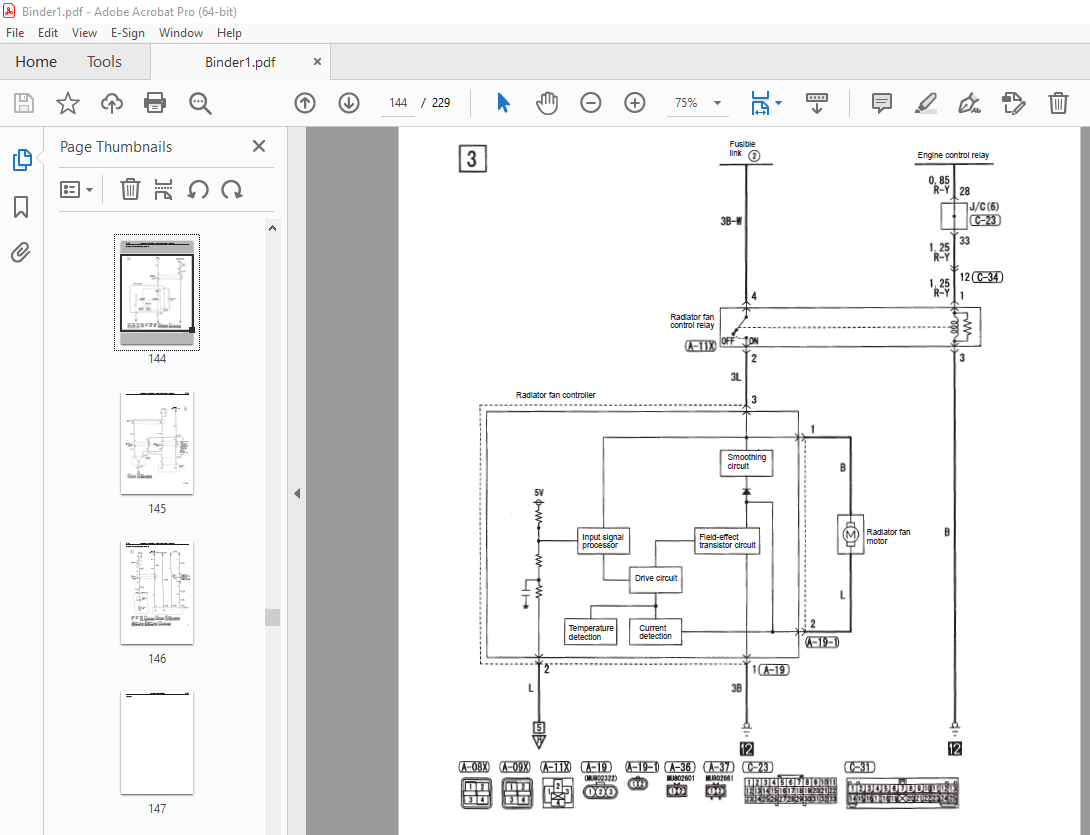
Task: Click the scrolling mode toolbar icon
Action: (x=816, y=103)
